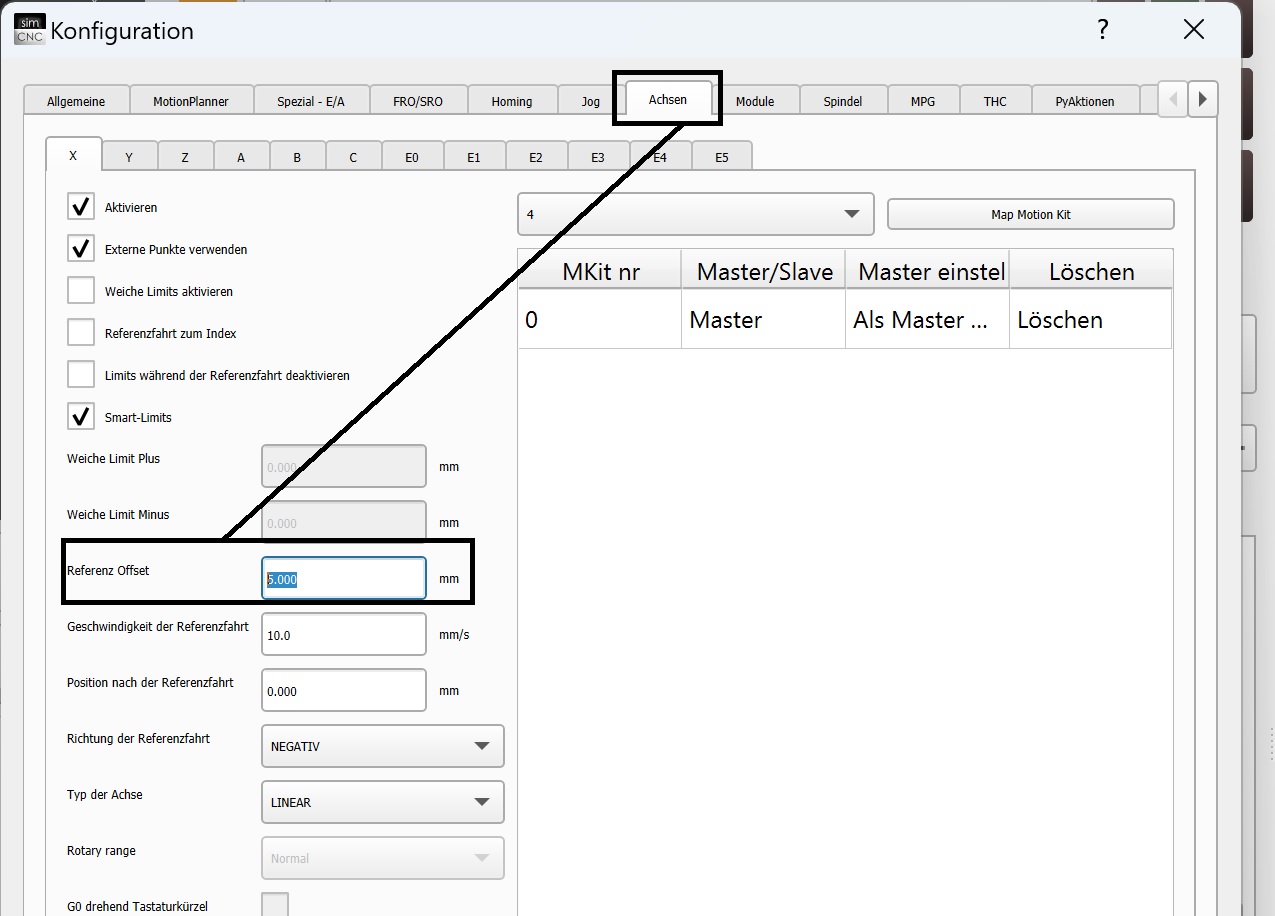Click the help question mark icon
The width and height of the screenshot is (1275, 916).
pyautogui.click(x=1102, y=30)
